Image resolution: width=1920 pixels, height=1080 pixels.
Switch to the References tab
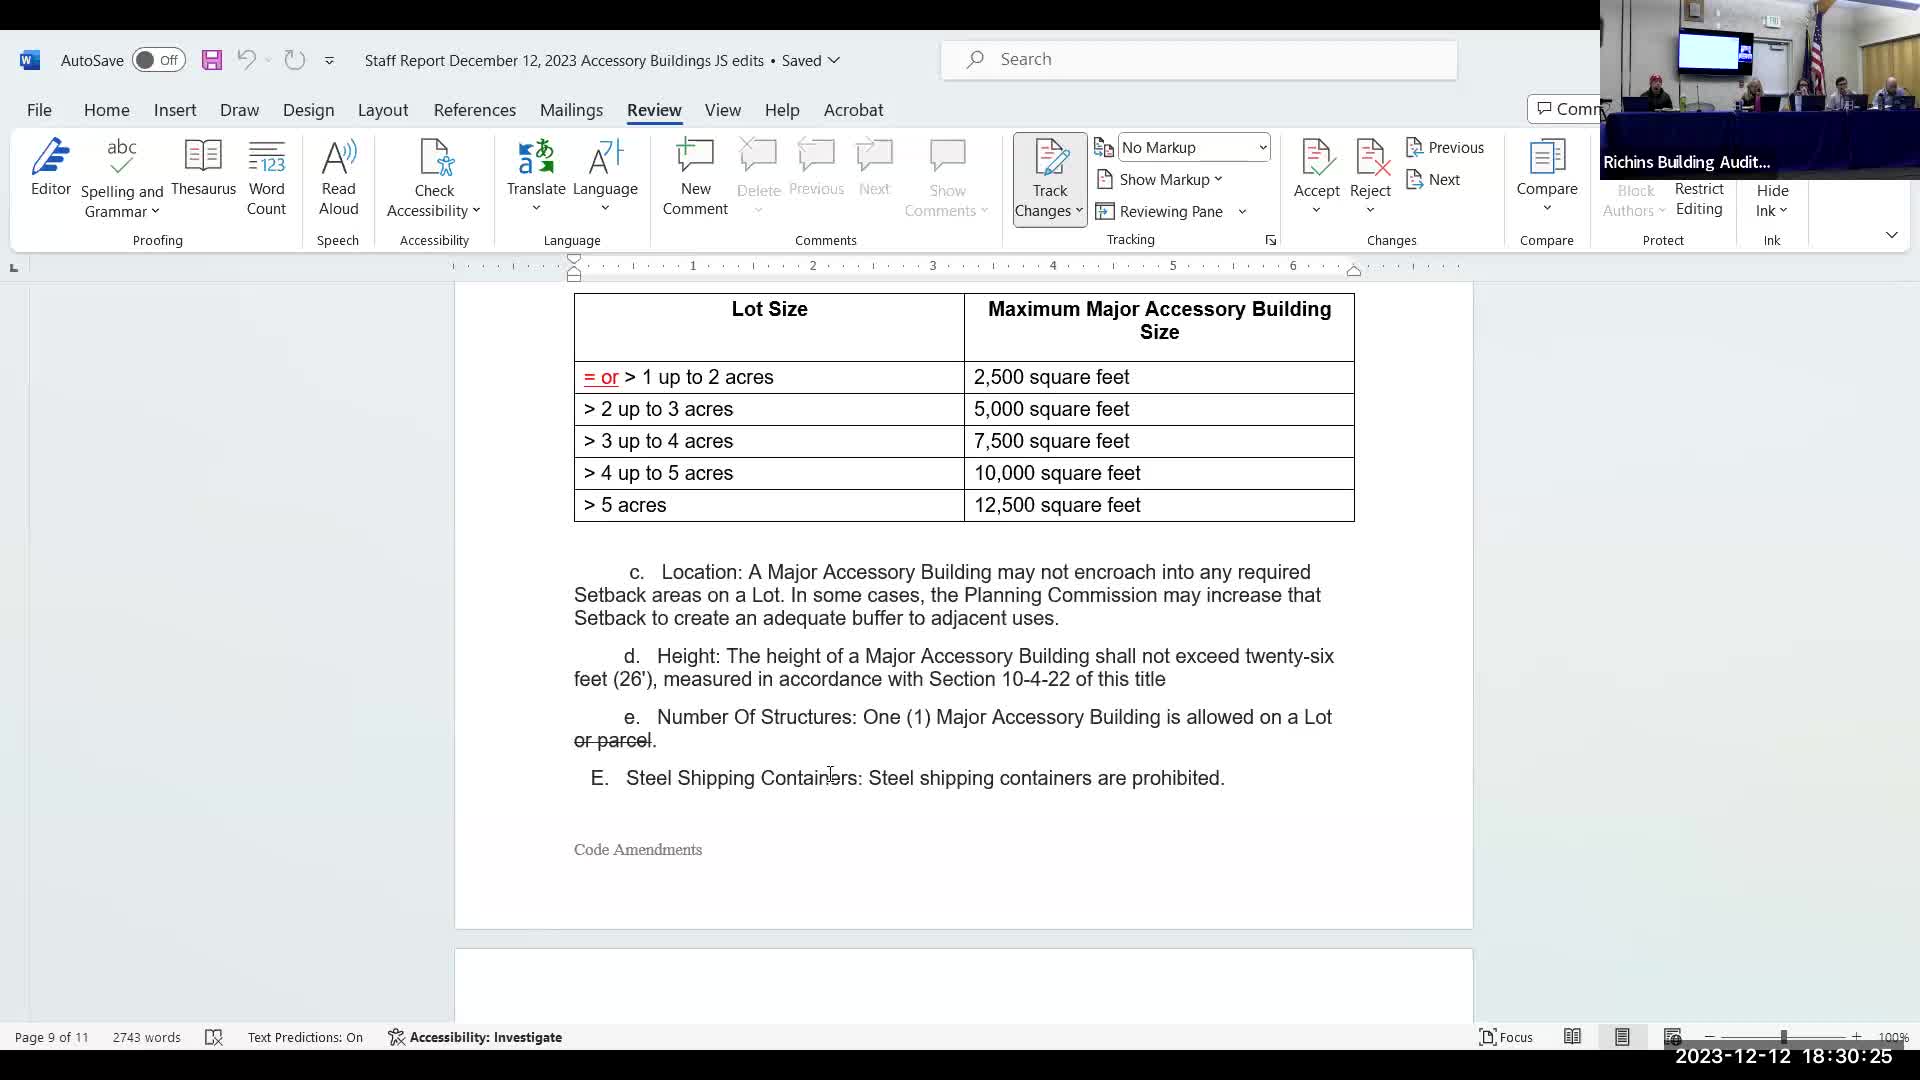pos(474,110)
